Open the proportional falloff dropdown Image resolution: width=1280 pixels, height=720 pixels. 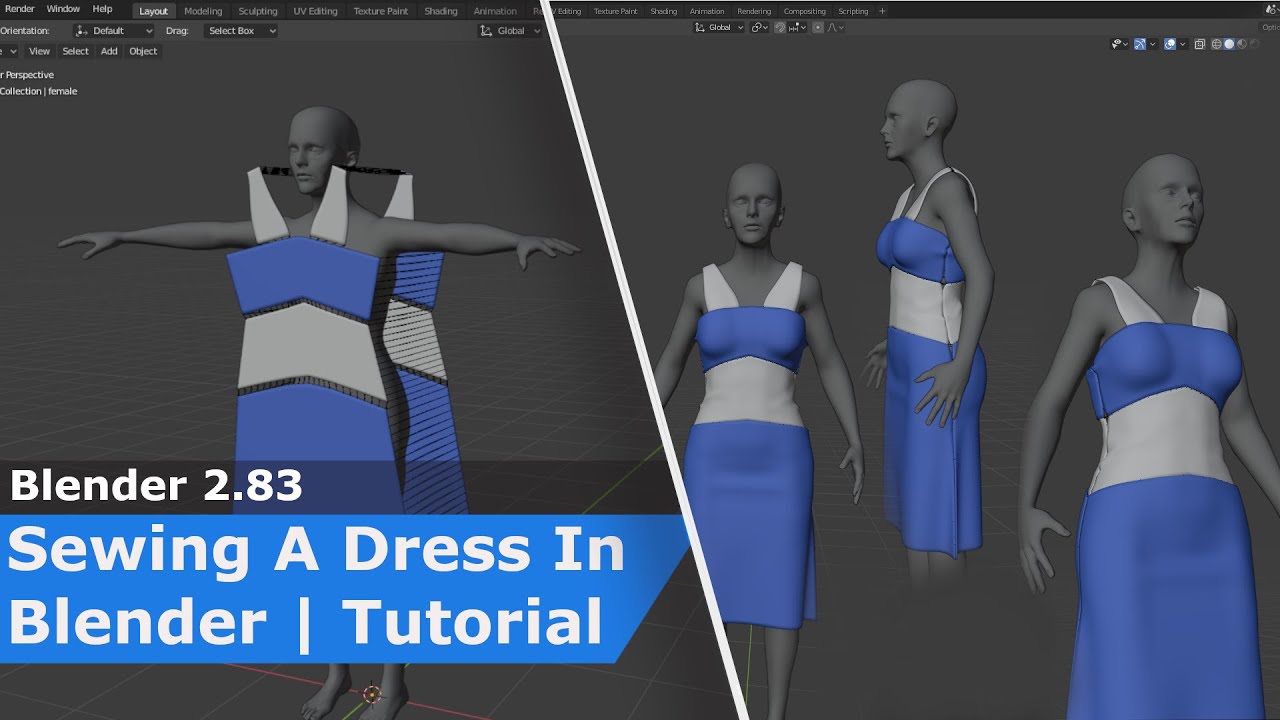[x=835, y=27]
